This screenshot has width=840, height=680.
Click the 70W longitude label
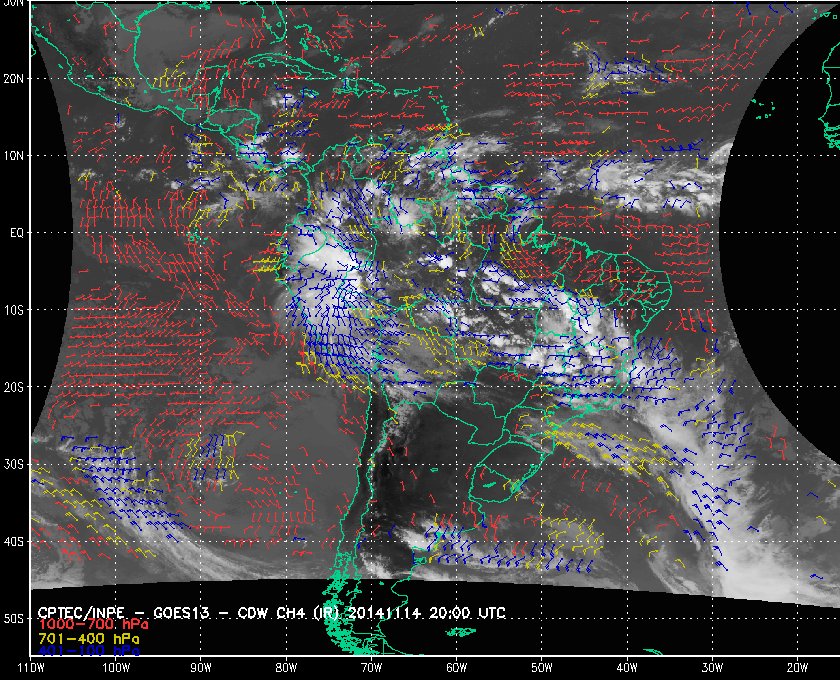click(x=371, y=668)
